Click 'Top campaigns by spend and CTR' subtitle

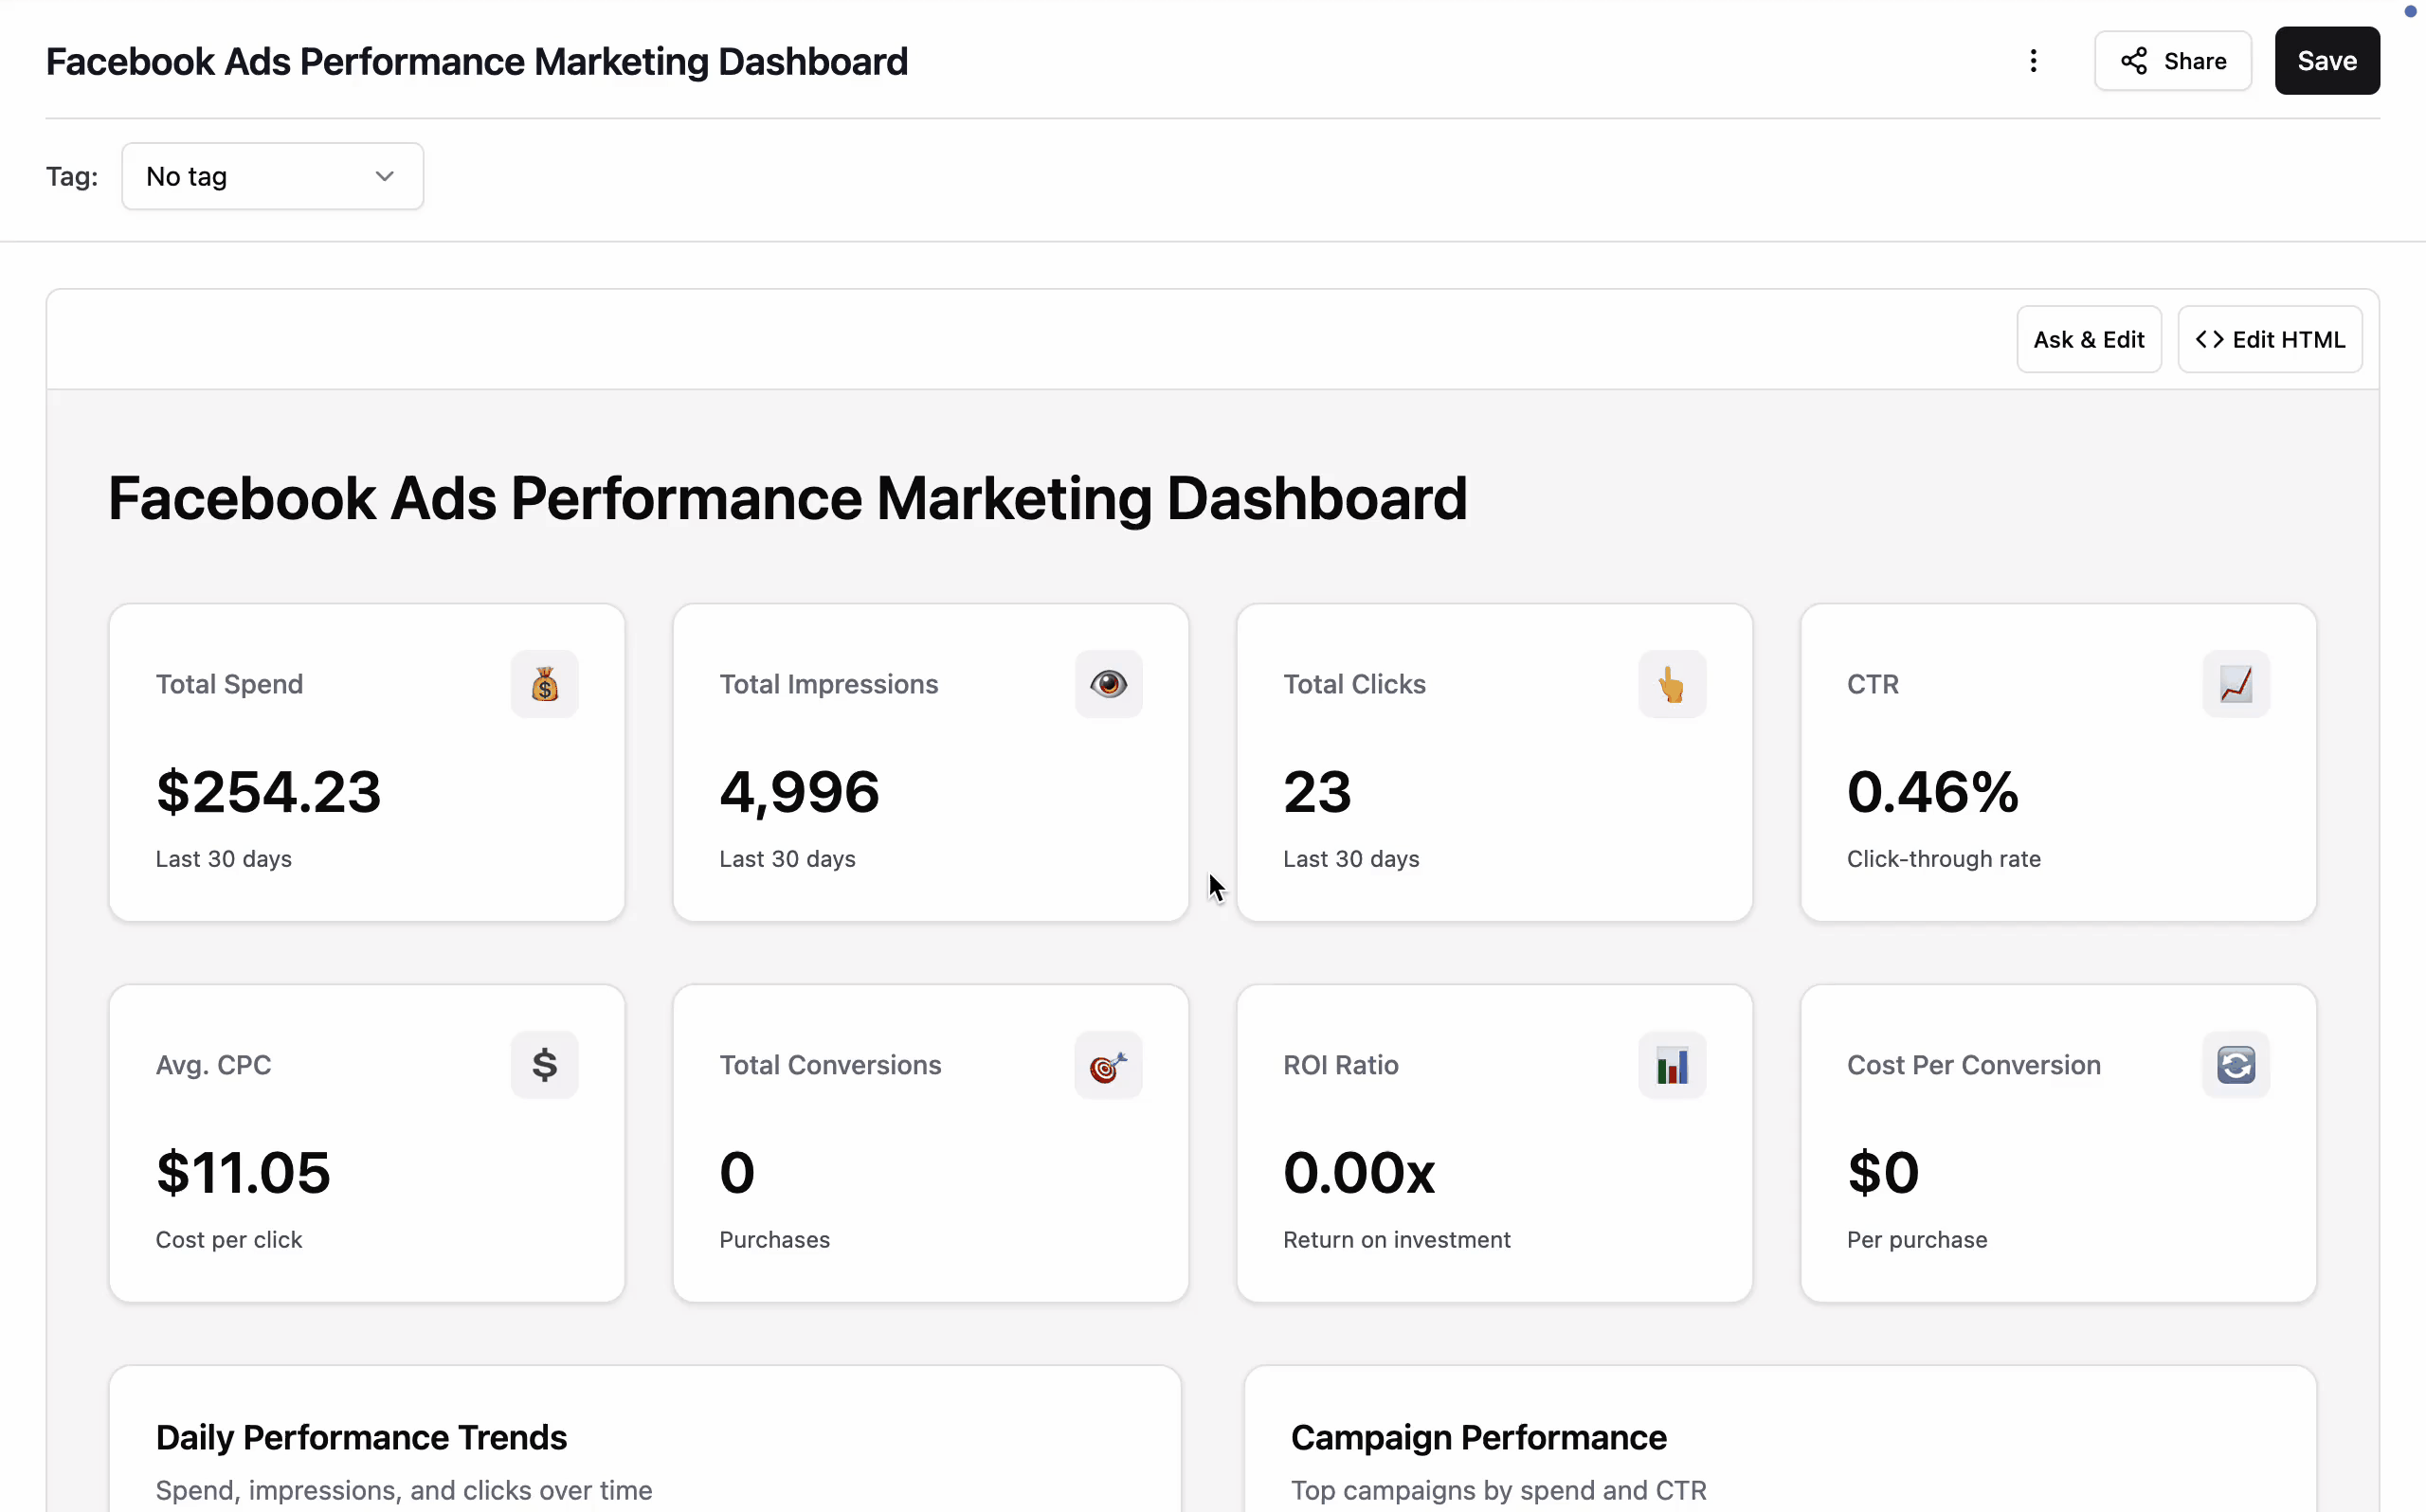pyautogui.click(x=1498, y=1490)
